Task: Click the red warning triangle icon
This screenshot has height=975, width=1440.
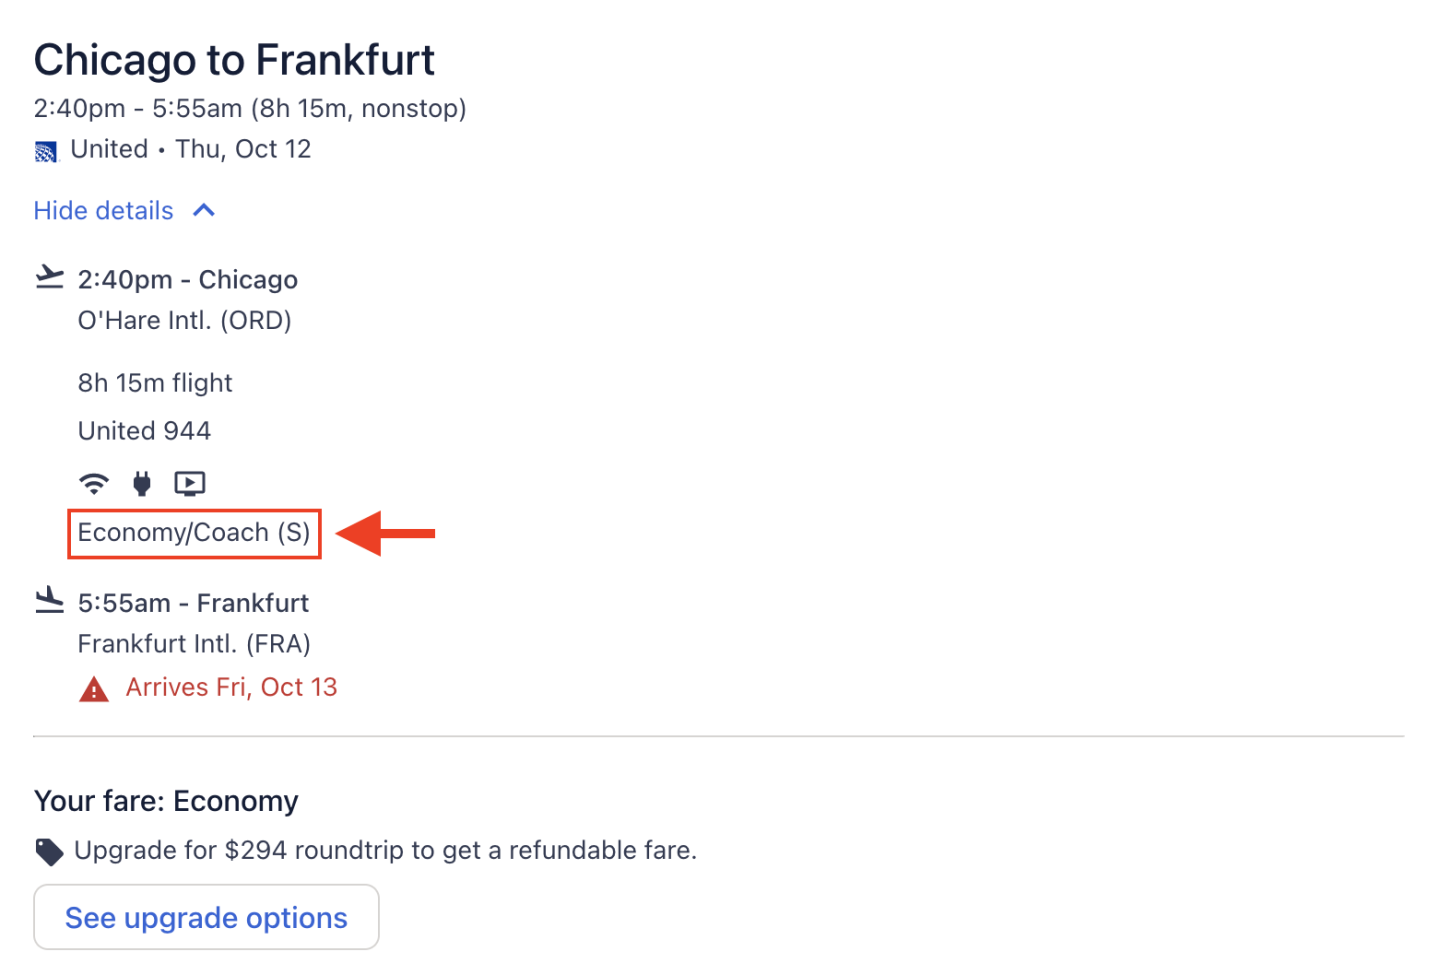Action: click(94, 689)
